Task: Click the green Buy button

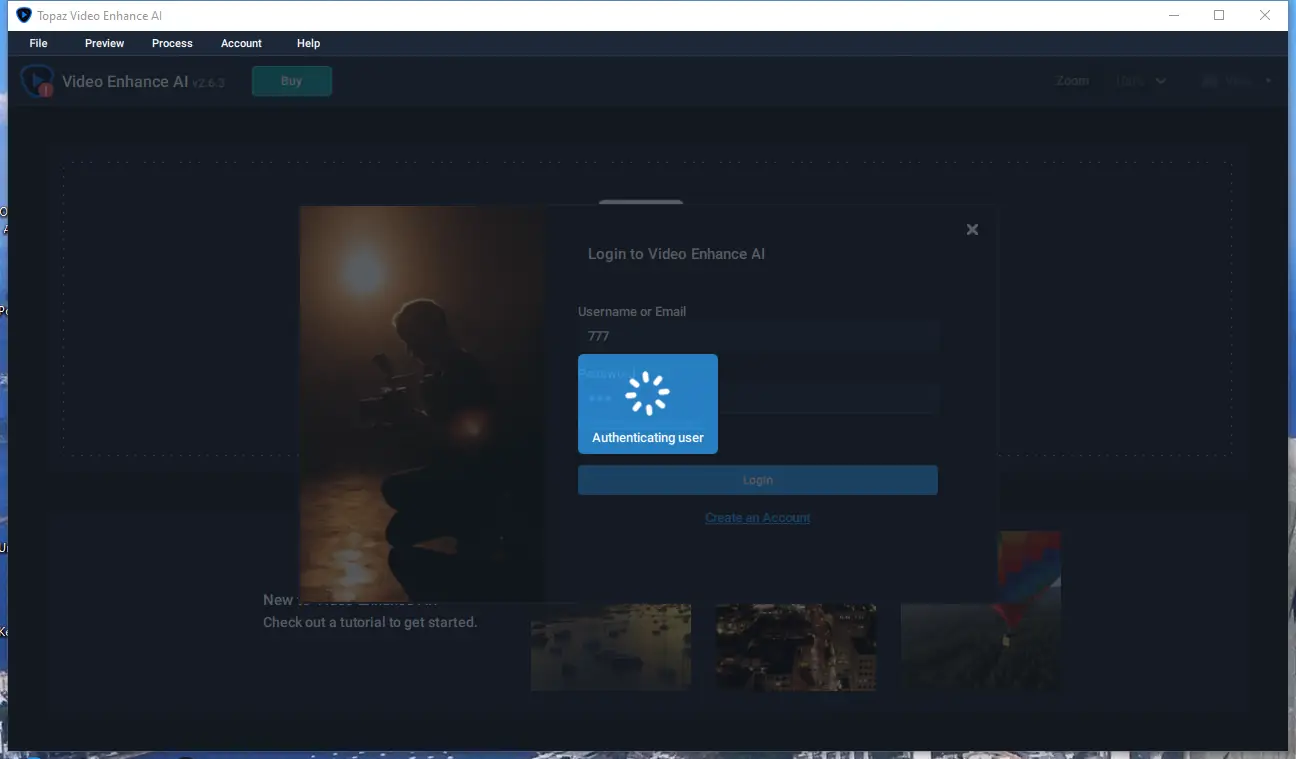Action: pyautogui.click(x=292, y=81)
